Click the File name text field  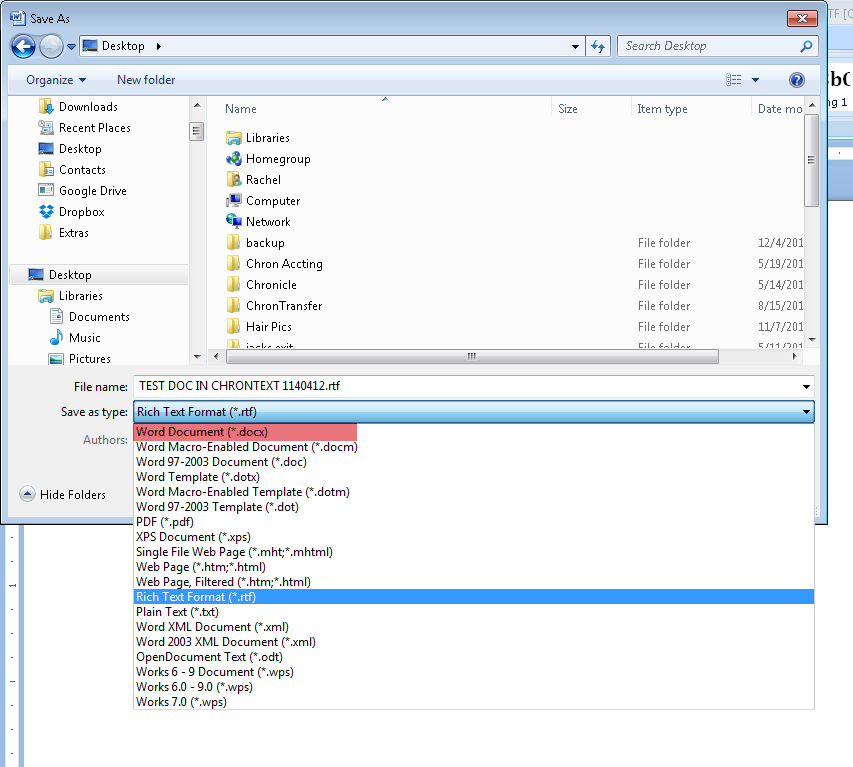point(466,386)
